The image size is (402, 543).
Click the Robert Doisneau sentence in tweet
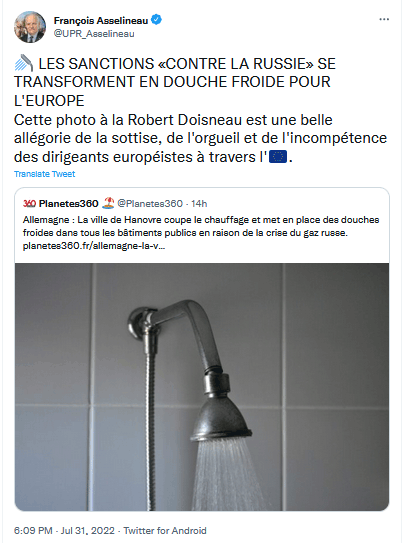point(200,139)
